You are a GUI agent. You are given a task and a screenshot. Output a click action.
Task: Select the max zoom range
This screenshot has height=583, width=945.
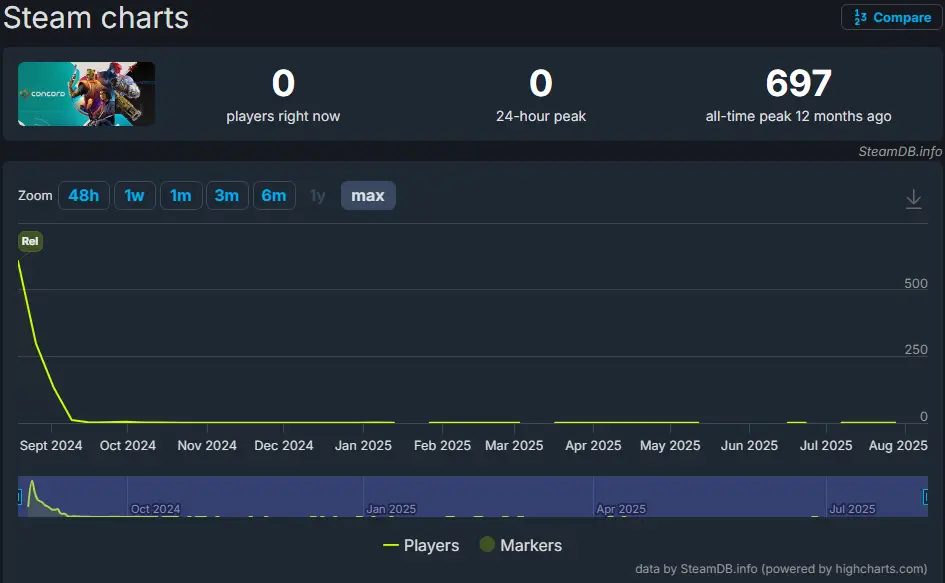(x=368, y=195)
